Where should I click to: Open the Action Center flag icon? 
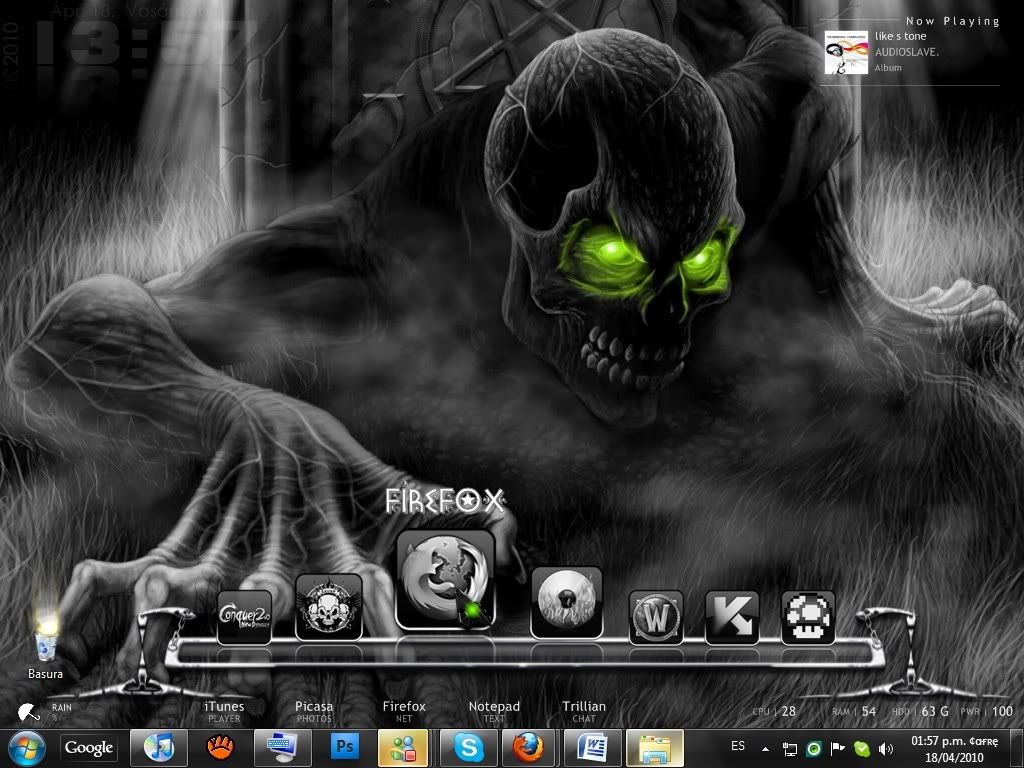tap(837, 749)
